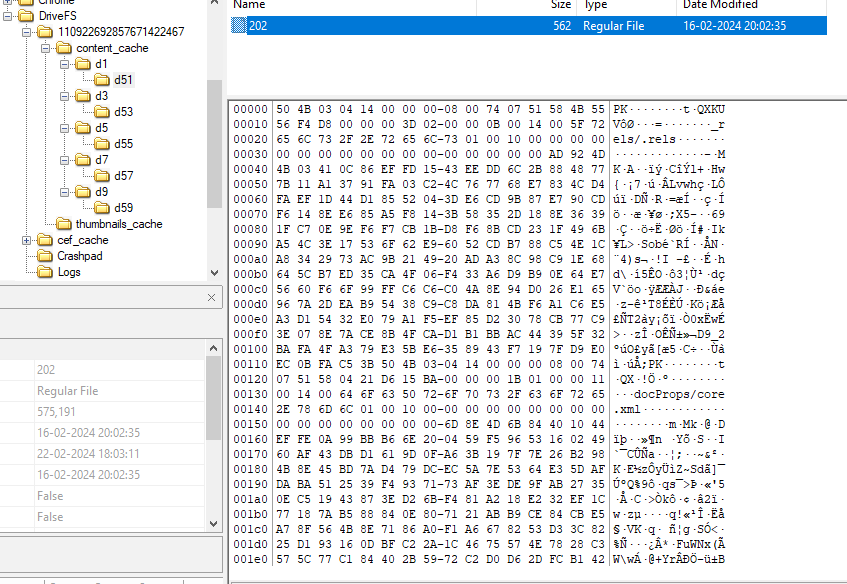Expand the cef_cache folder node
Image resolution: width=847 pixels, height=584 pixels.
click(x=27, y=240)
